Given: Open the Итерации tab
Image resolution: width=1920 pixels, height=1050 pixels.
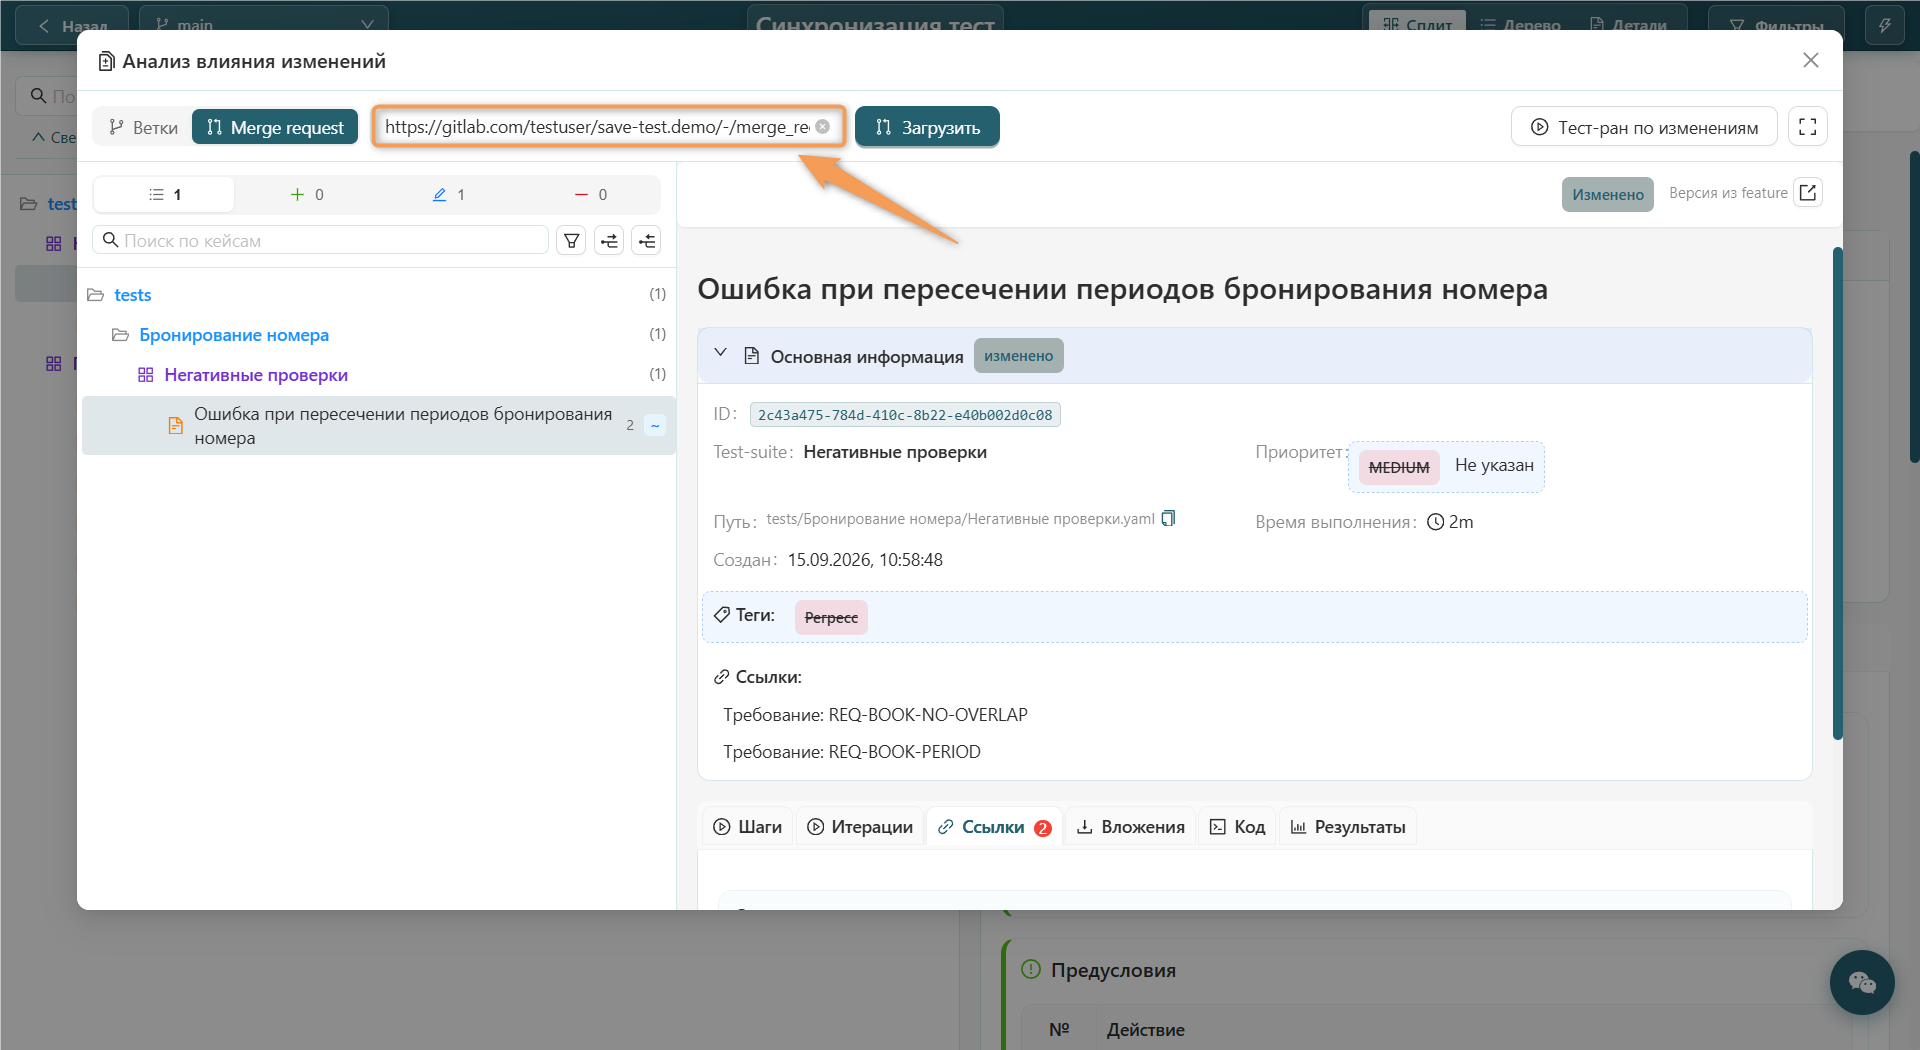Looking at the screenshot, I should (x=860, y=827).
